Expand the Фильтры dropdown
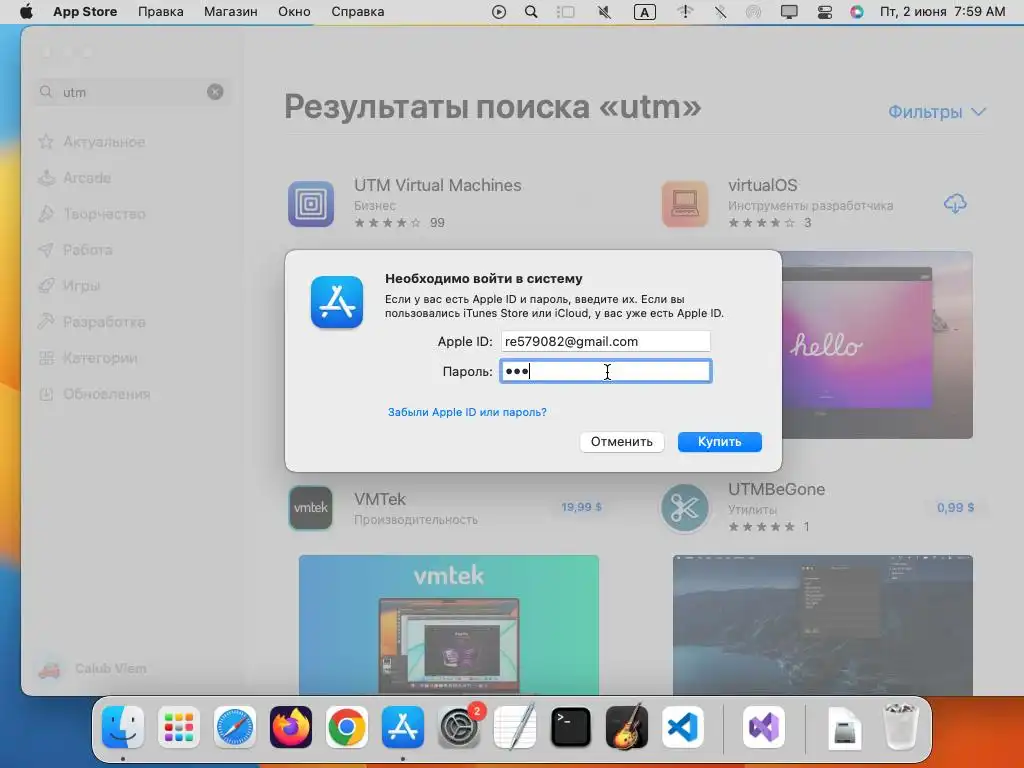The height and width of the screenshot is (768, 1024). tap(936, 112)
